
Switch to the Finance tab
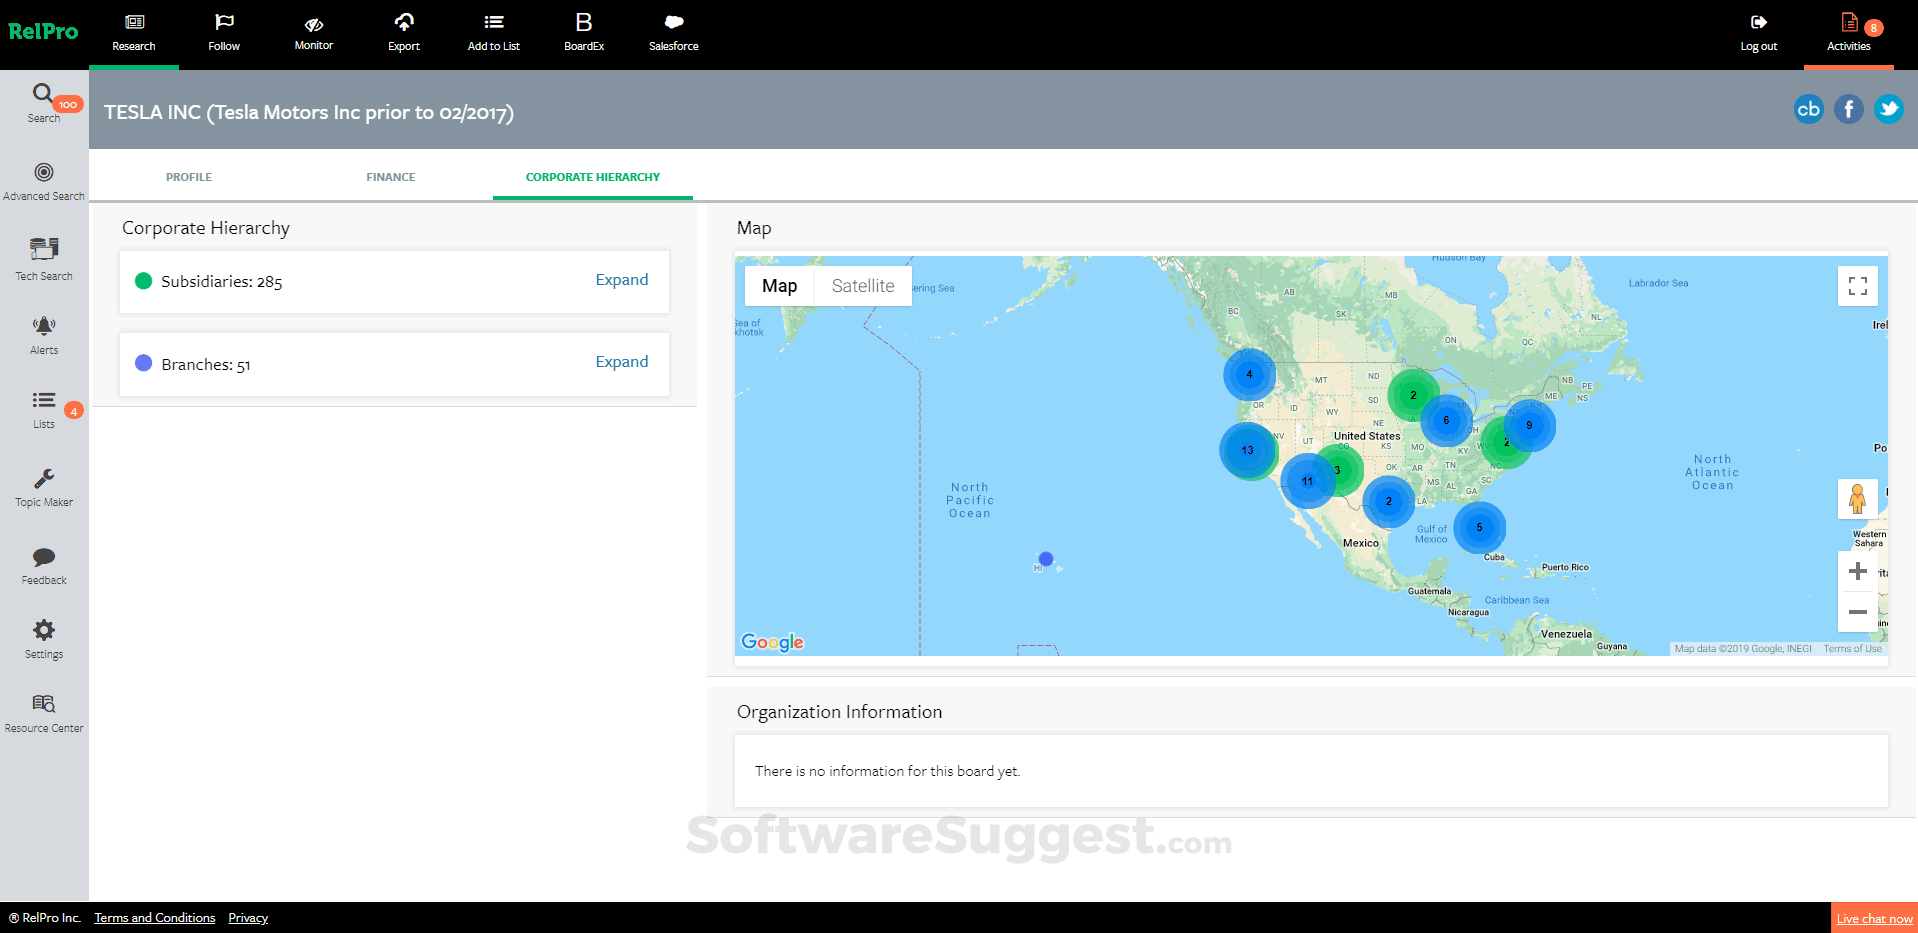[x=391, y=177]
